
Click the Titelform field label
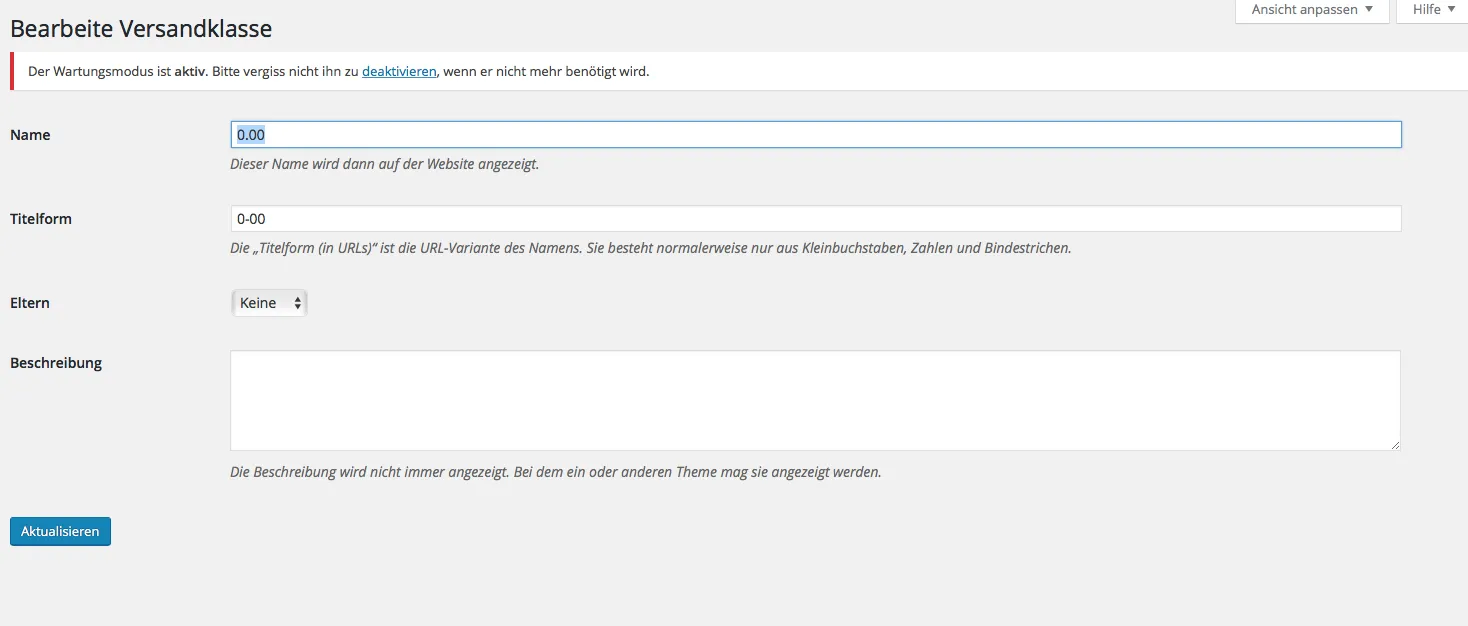click(x=41, y=219)
